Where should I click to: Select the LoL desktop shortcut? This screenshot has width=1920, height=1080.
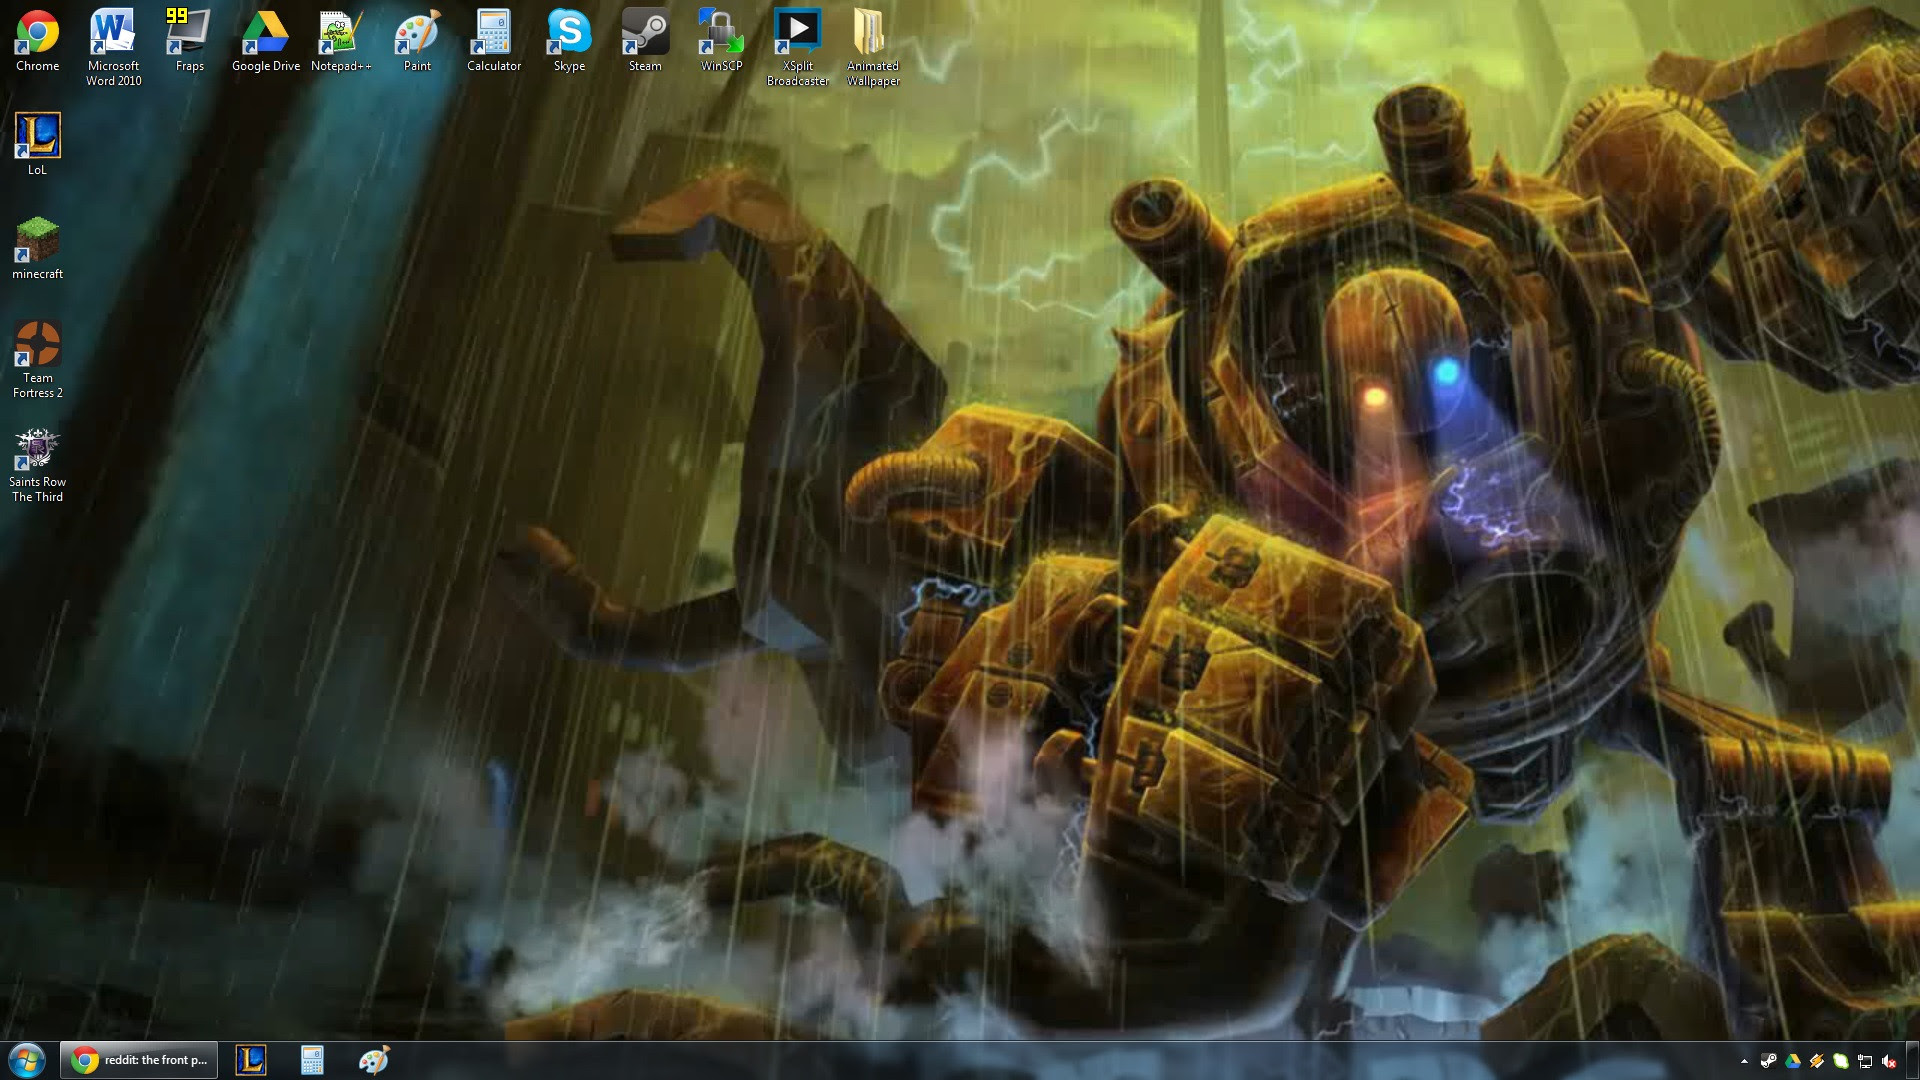tap(37, 145)
